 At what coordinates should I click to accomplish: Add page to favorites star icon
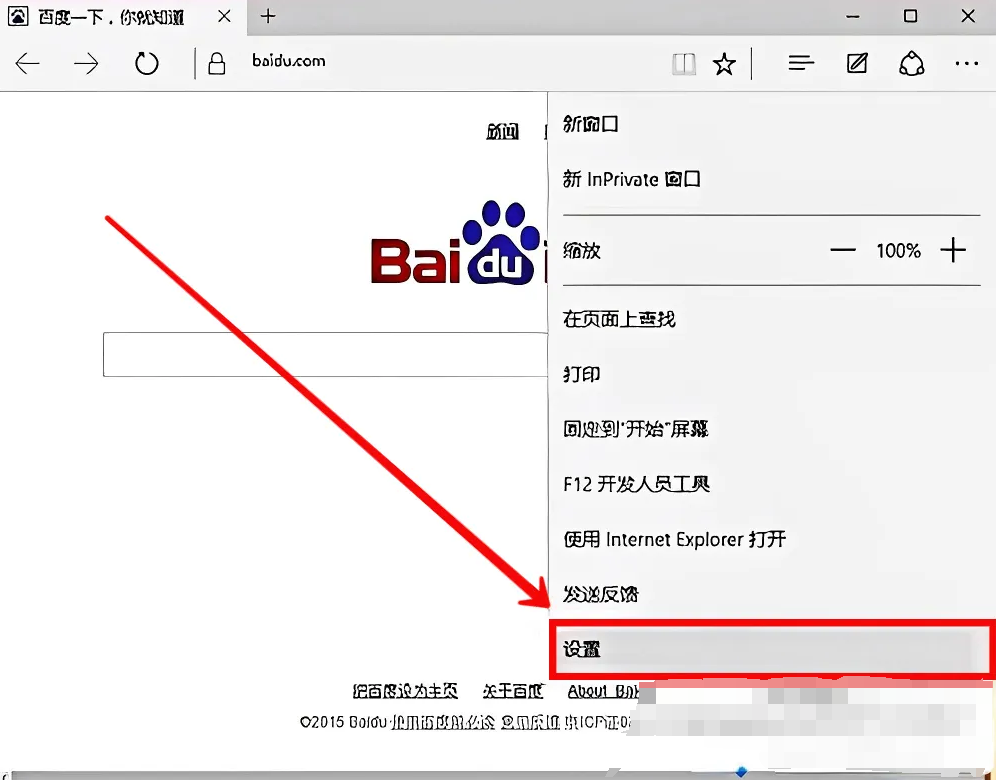tap(724, 64)
